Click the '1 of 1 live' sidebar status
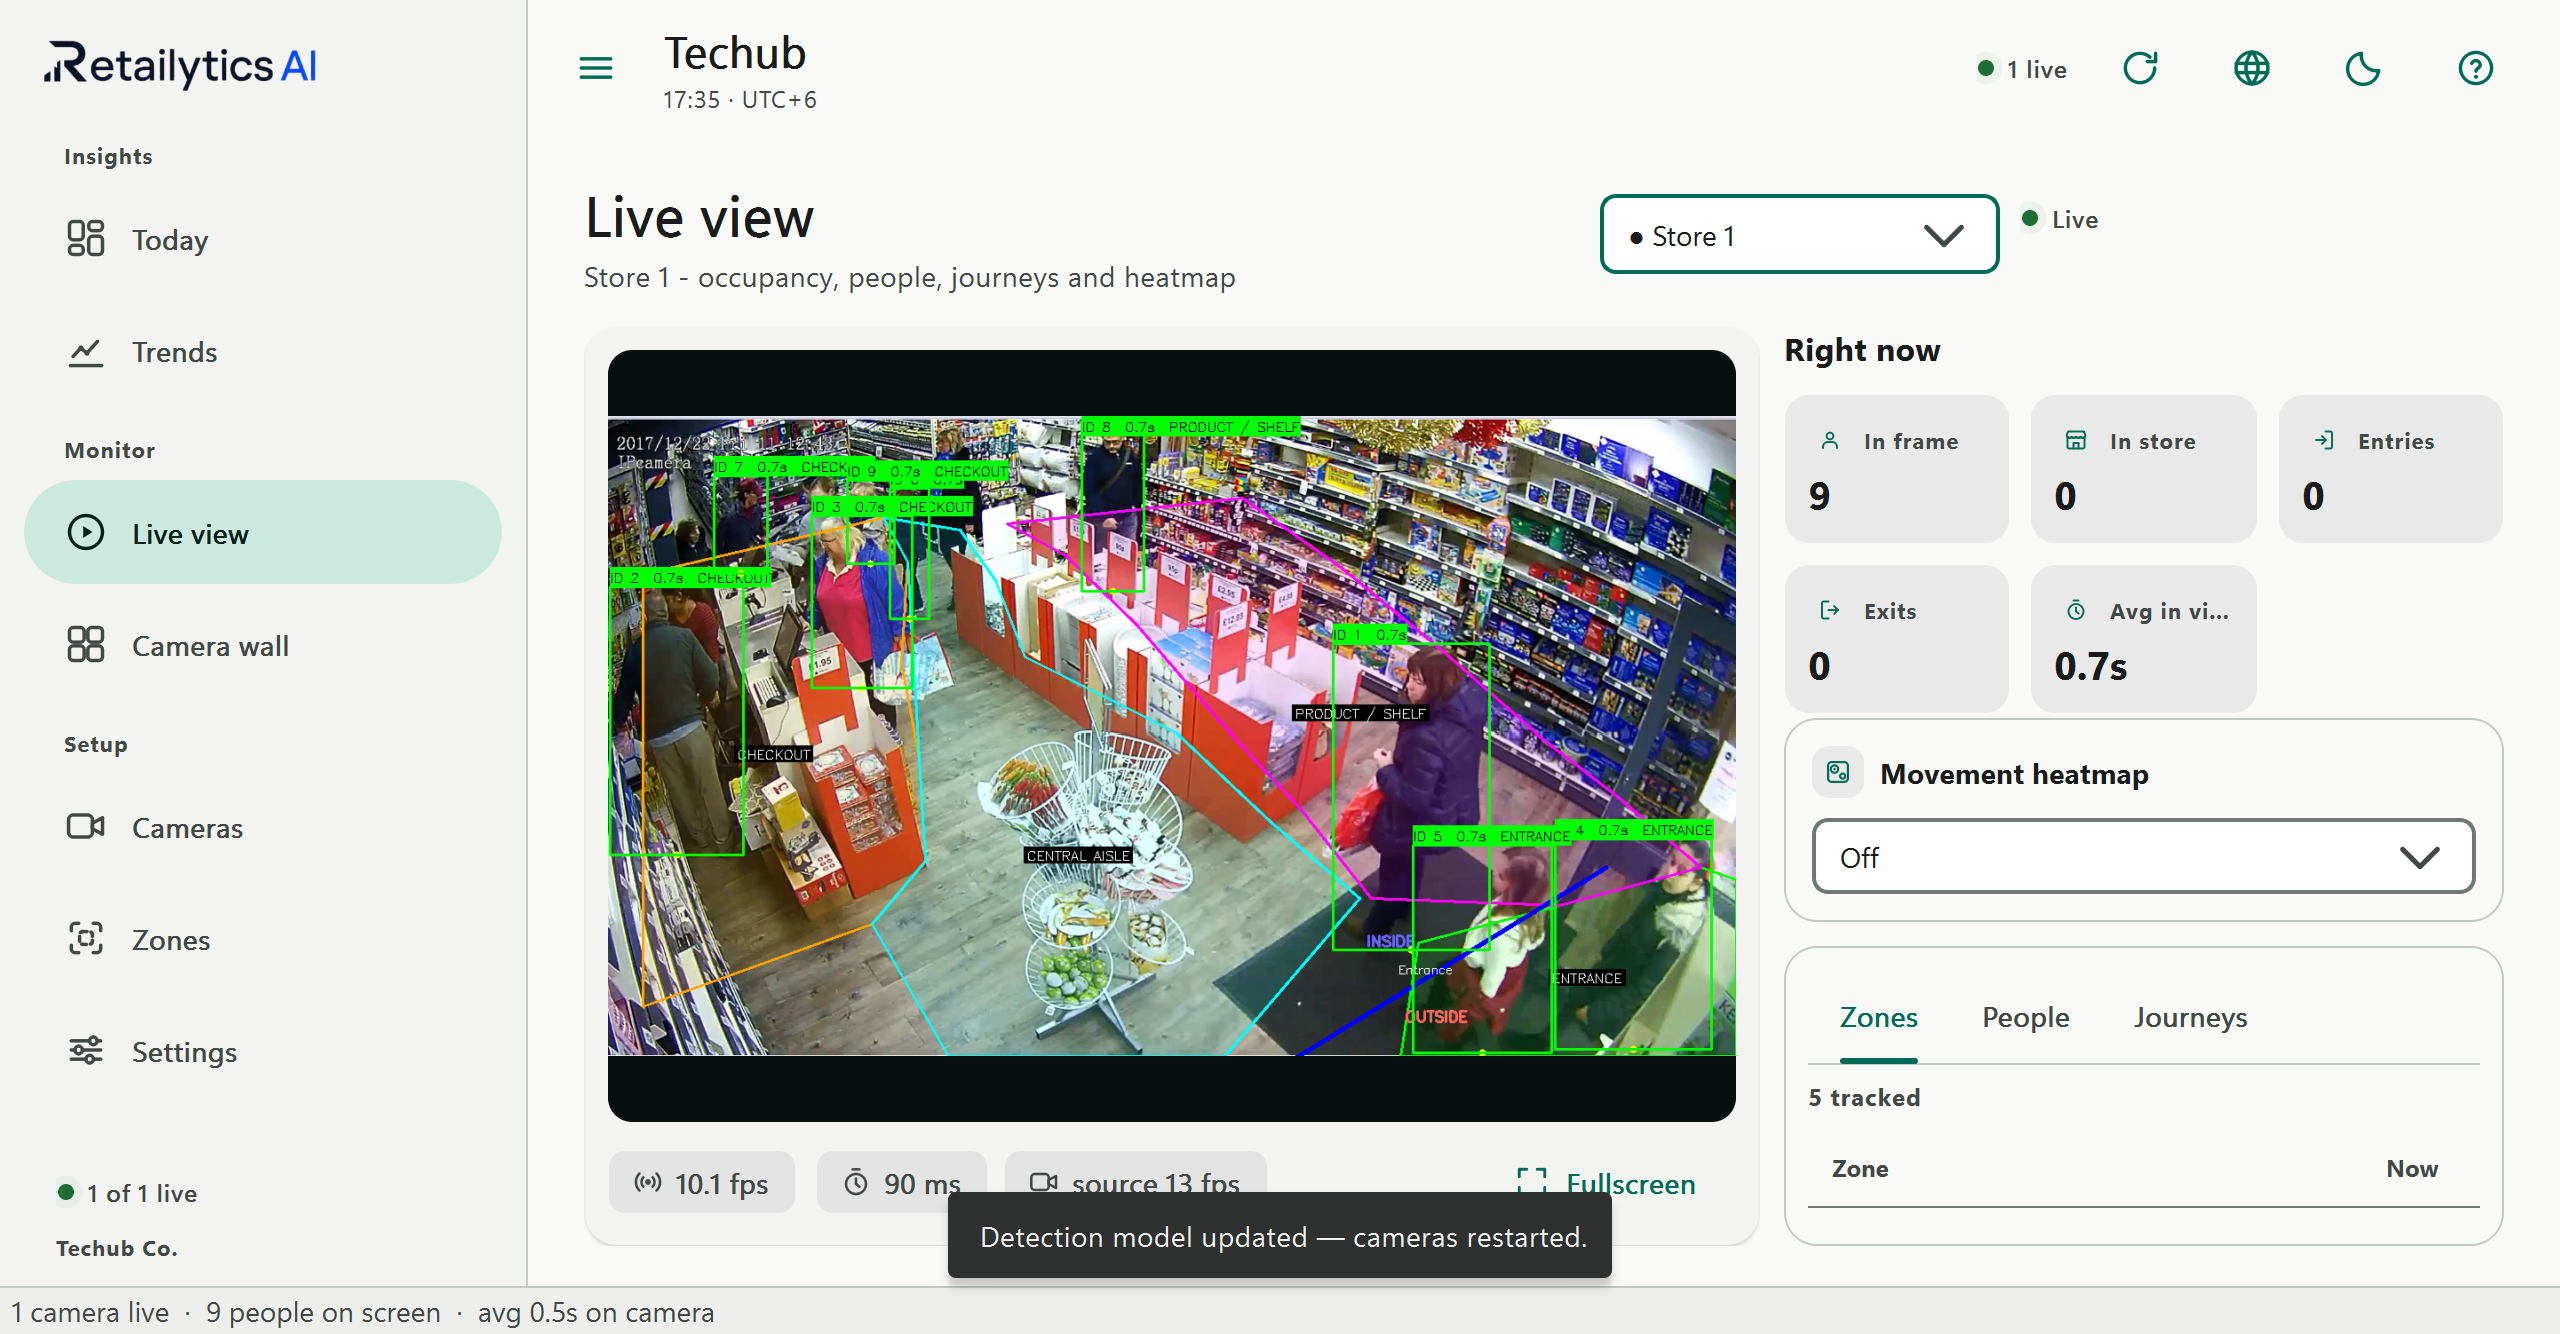This screenshot has height=1334, width=2560. 128,1193
